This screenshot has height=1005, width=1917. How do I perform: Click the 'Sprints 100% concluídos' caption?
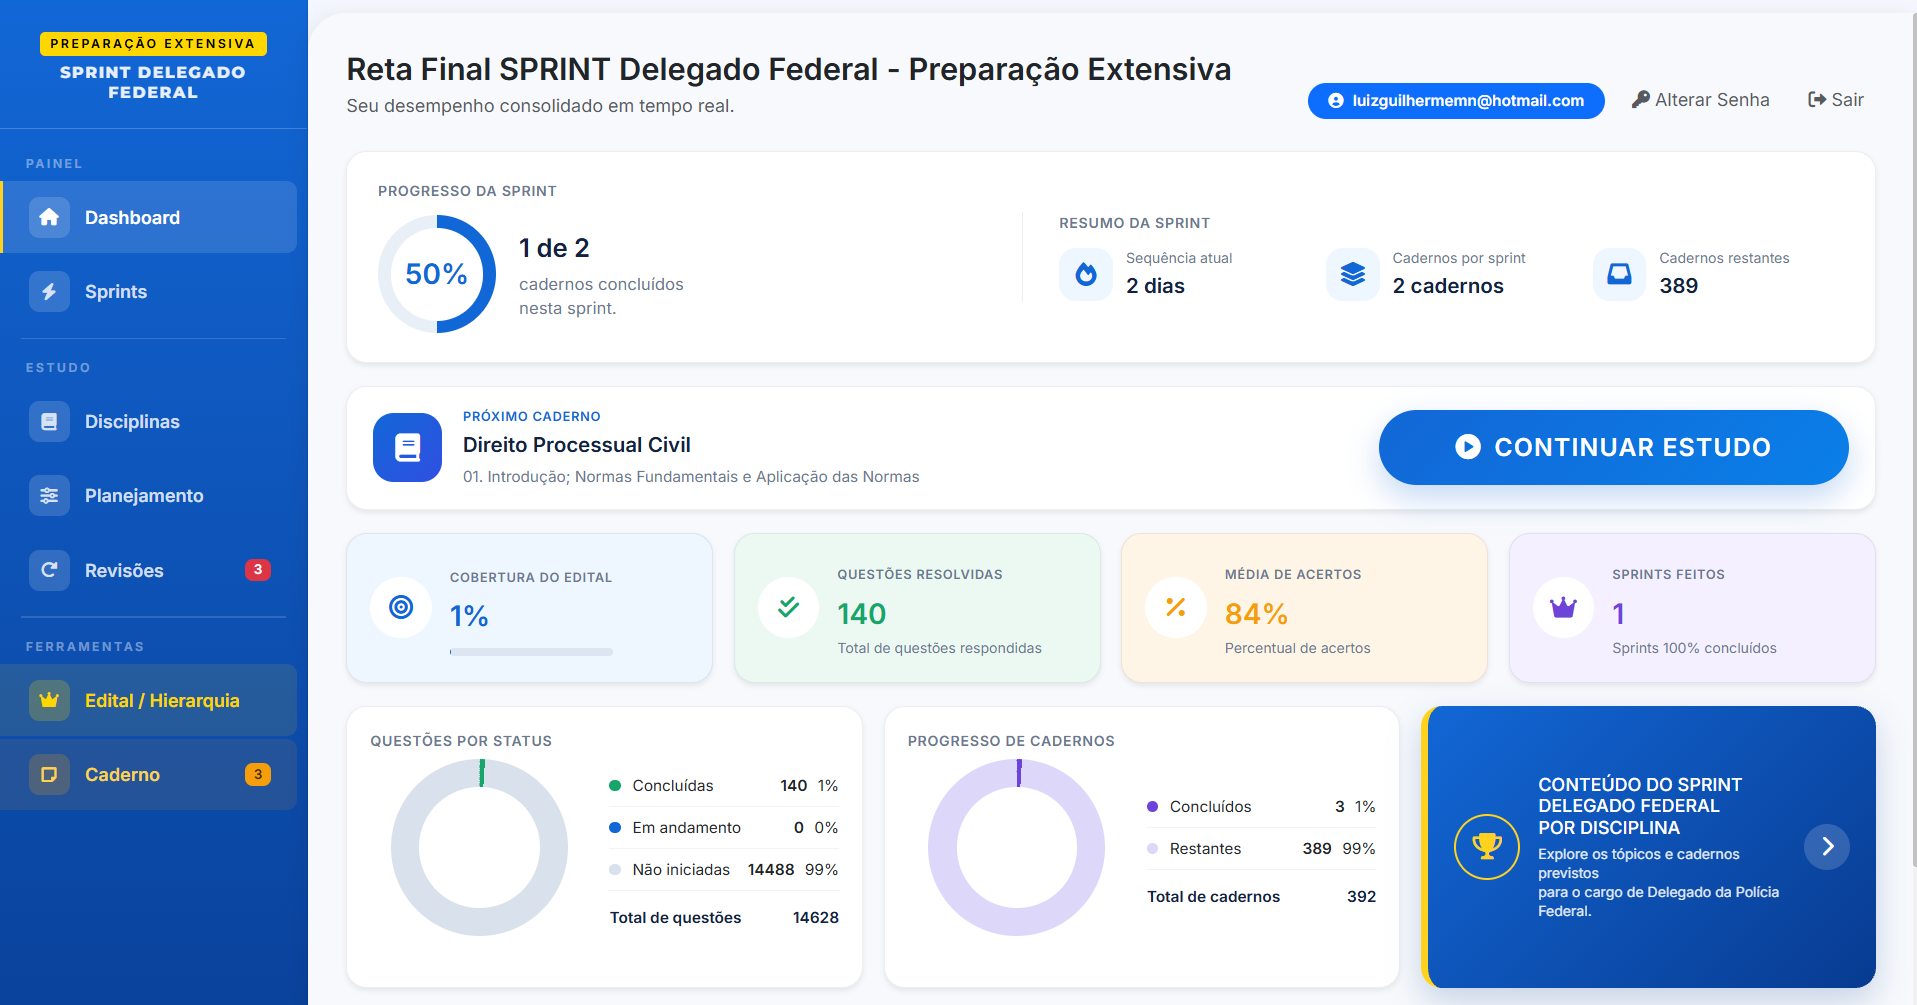(x=1694, y=648)
